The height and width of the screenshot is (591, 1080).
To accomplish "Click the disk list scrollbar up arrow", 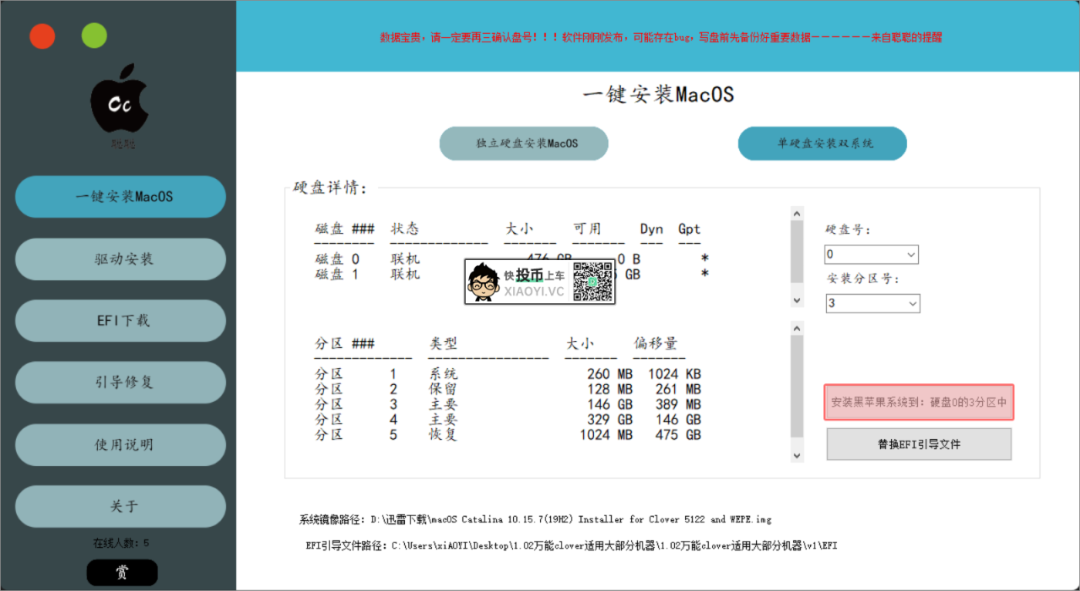I will click(797, 214).
